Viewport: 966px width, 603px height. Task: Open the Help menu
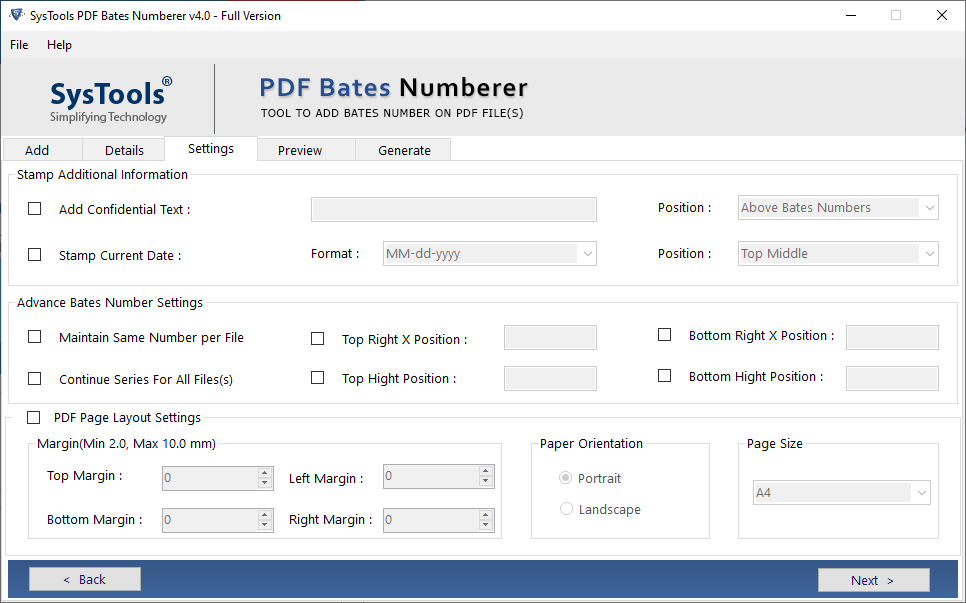[x=59, y=44]
